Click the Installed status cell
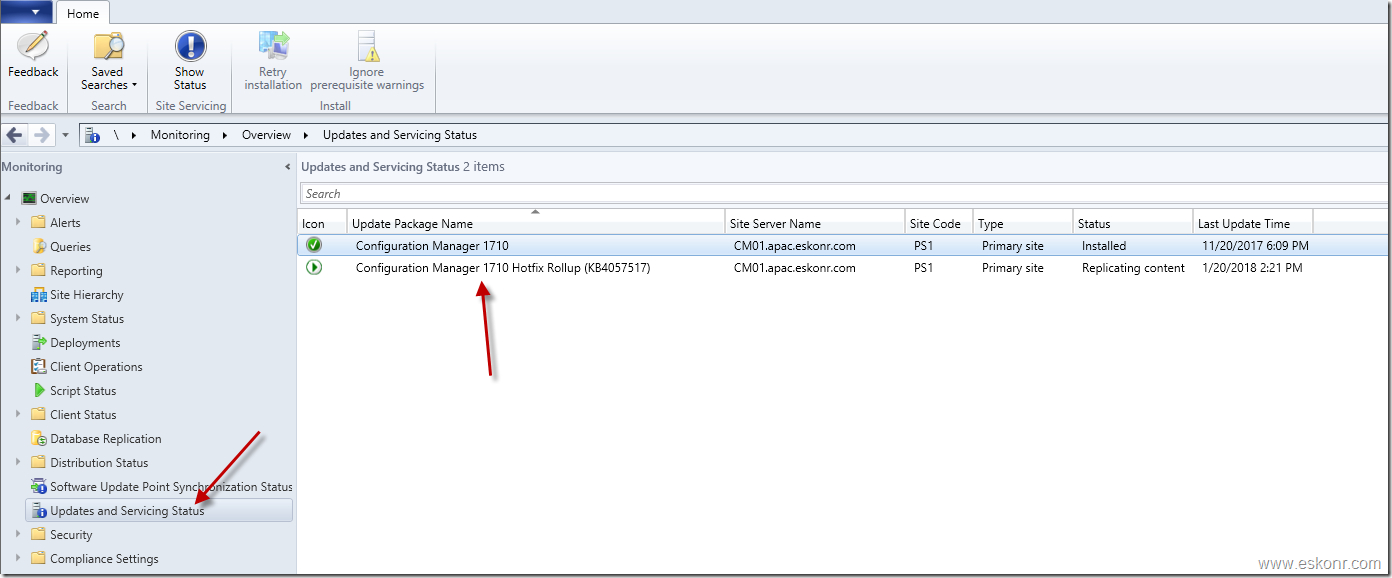 pos(1104,245)
